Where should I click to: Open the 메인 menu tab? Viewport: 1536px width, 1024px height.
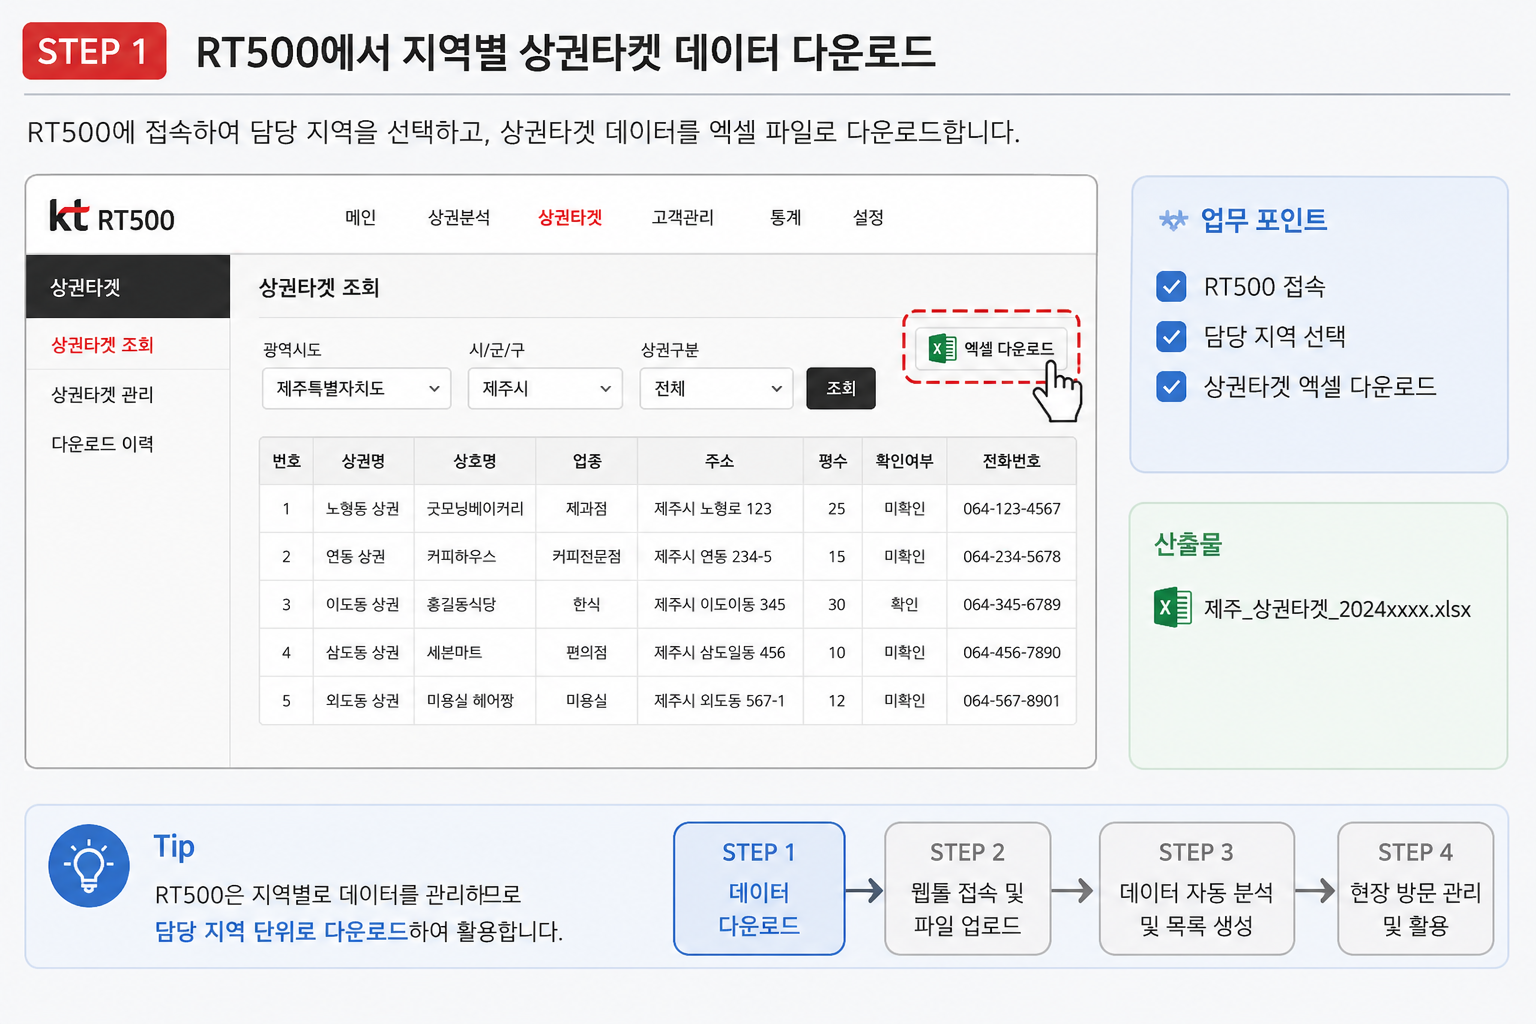360,217
